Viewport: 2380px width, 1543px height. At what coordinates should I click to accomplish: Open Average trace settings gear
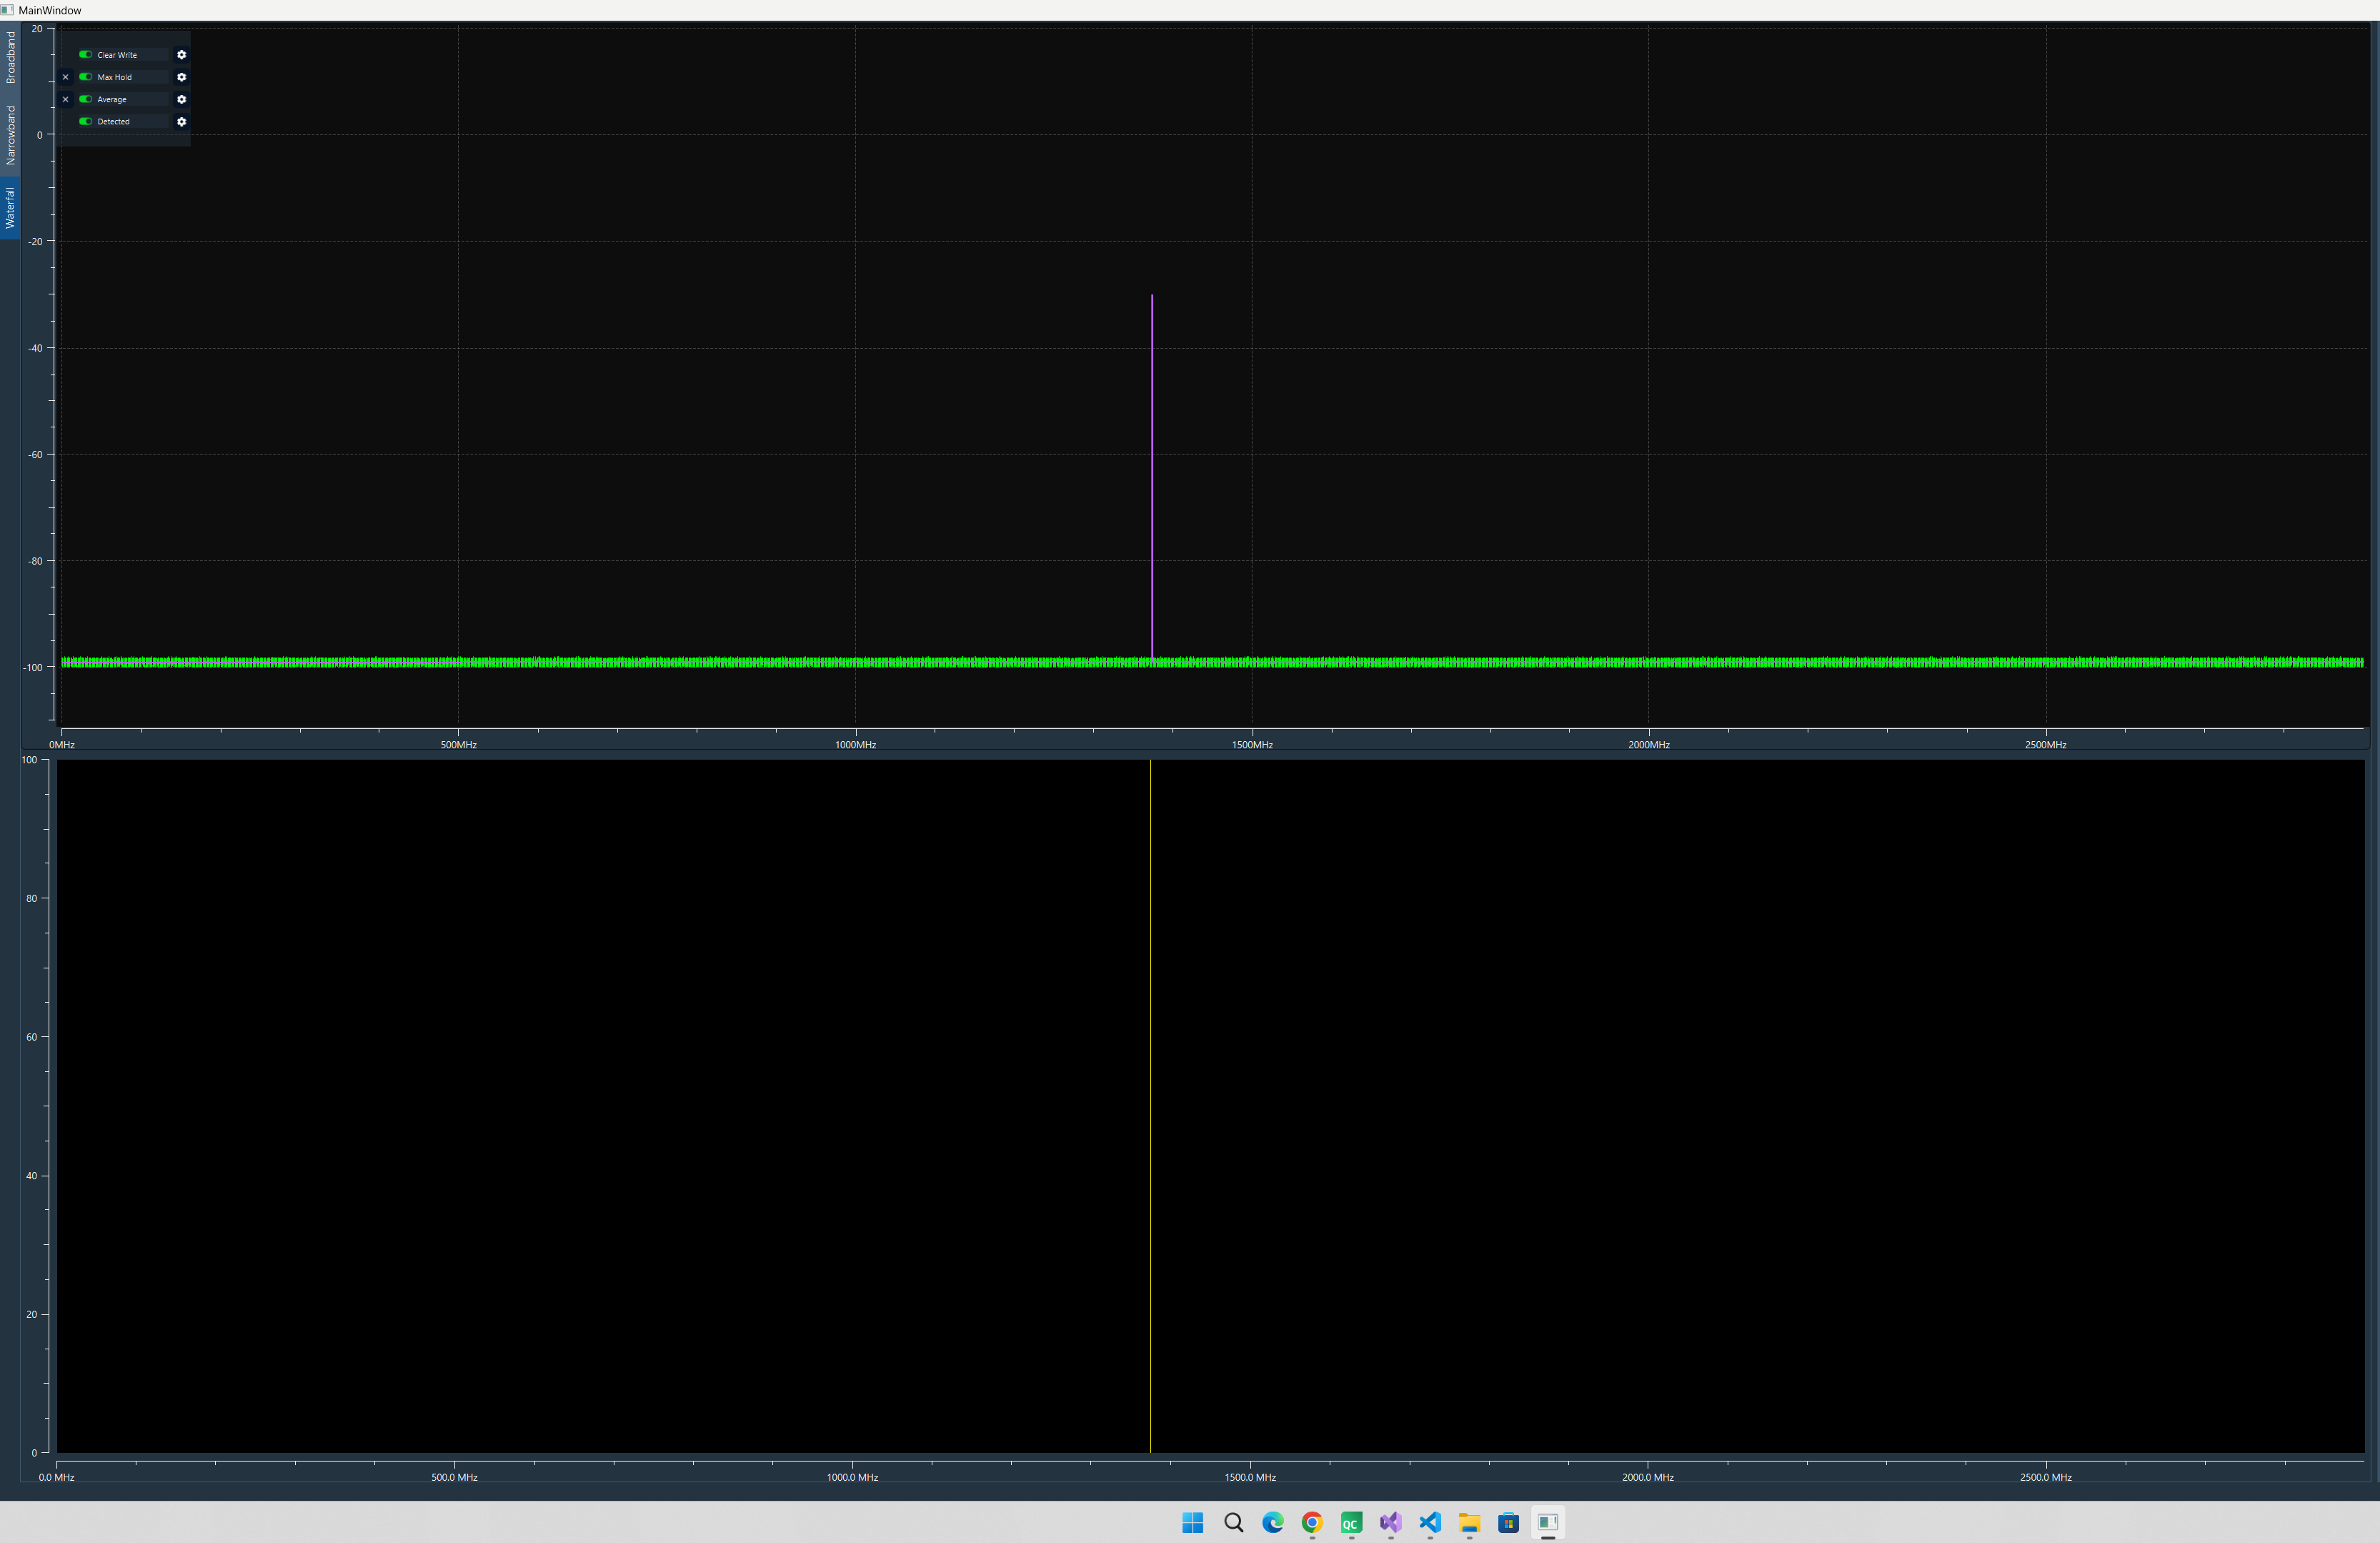pos(181,99)
